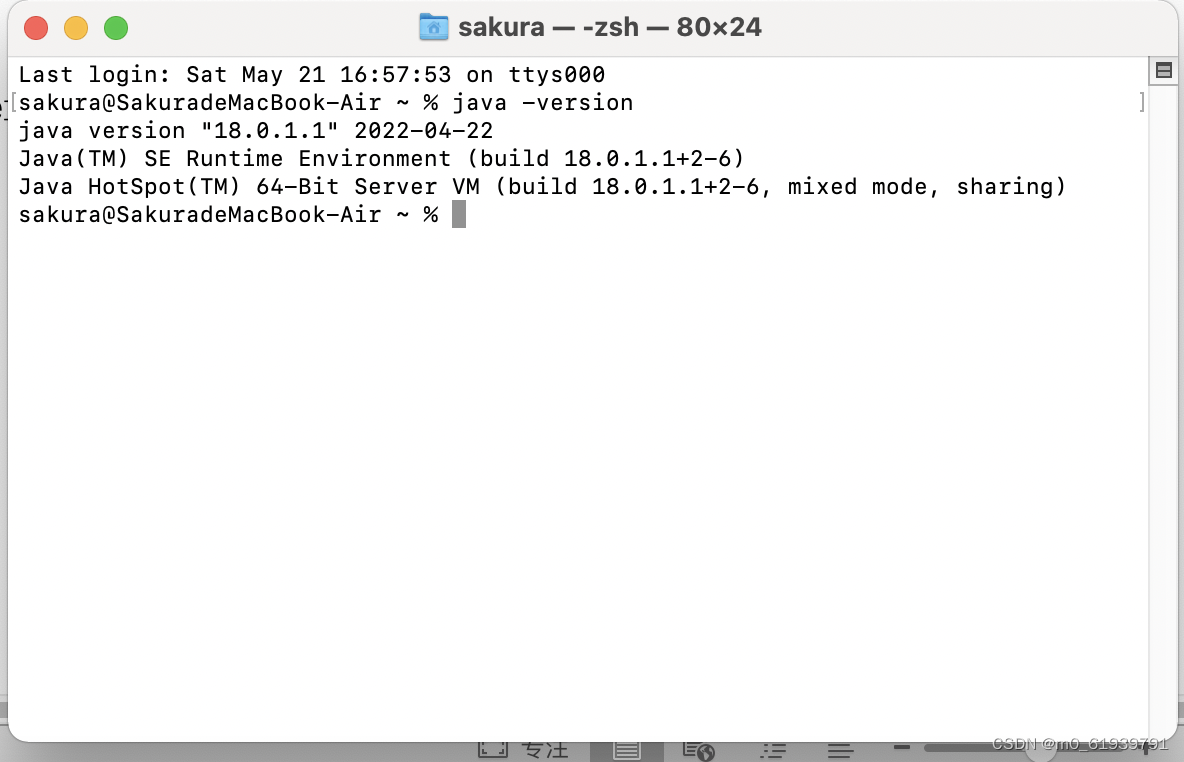Click at the blinking cursor shell prompt
This screenshot has height=762, width=1184.
point(459,214)
